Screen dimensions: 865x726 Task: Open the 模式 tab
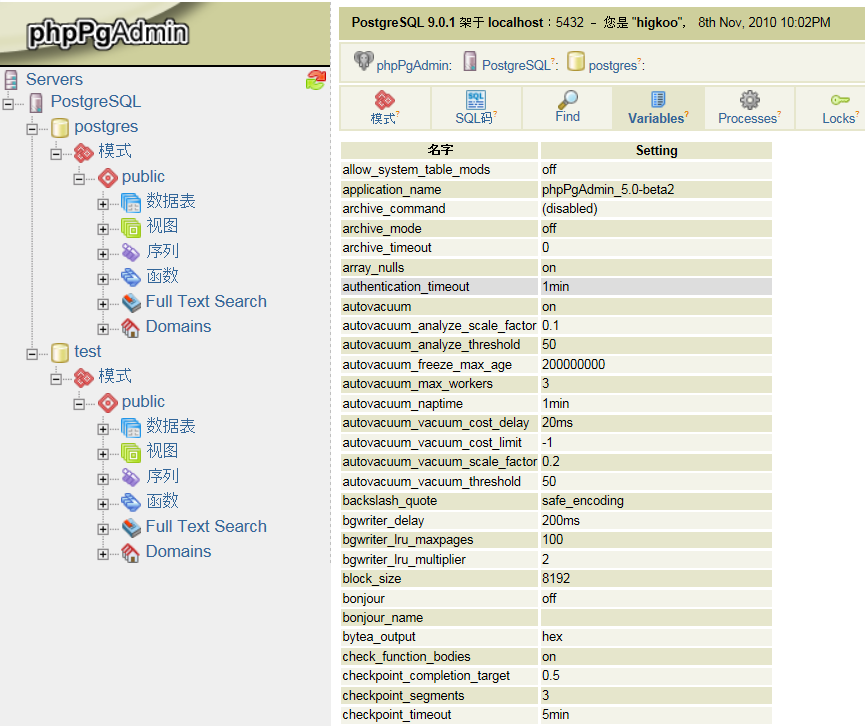tap(385, 108)
